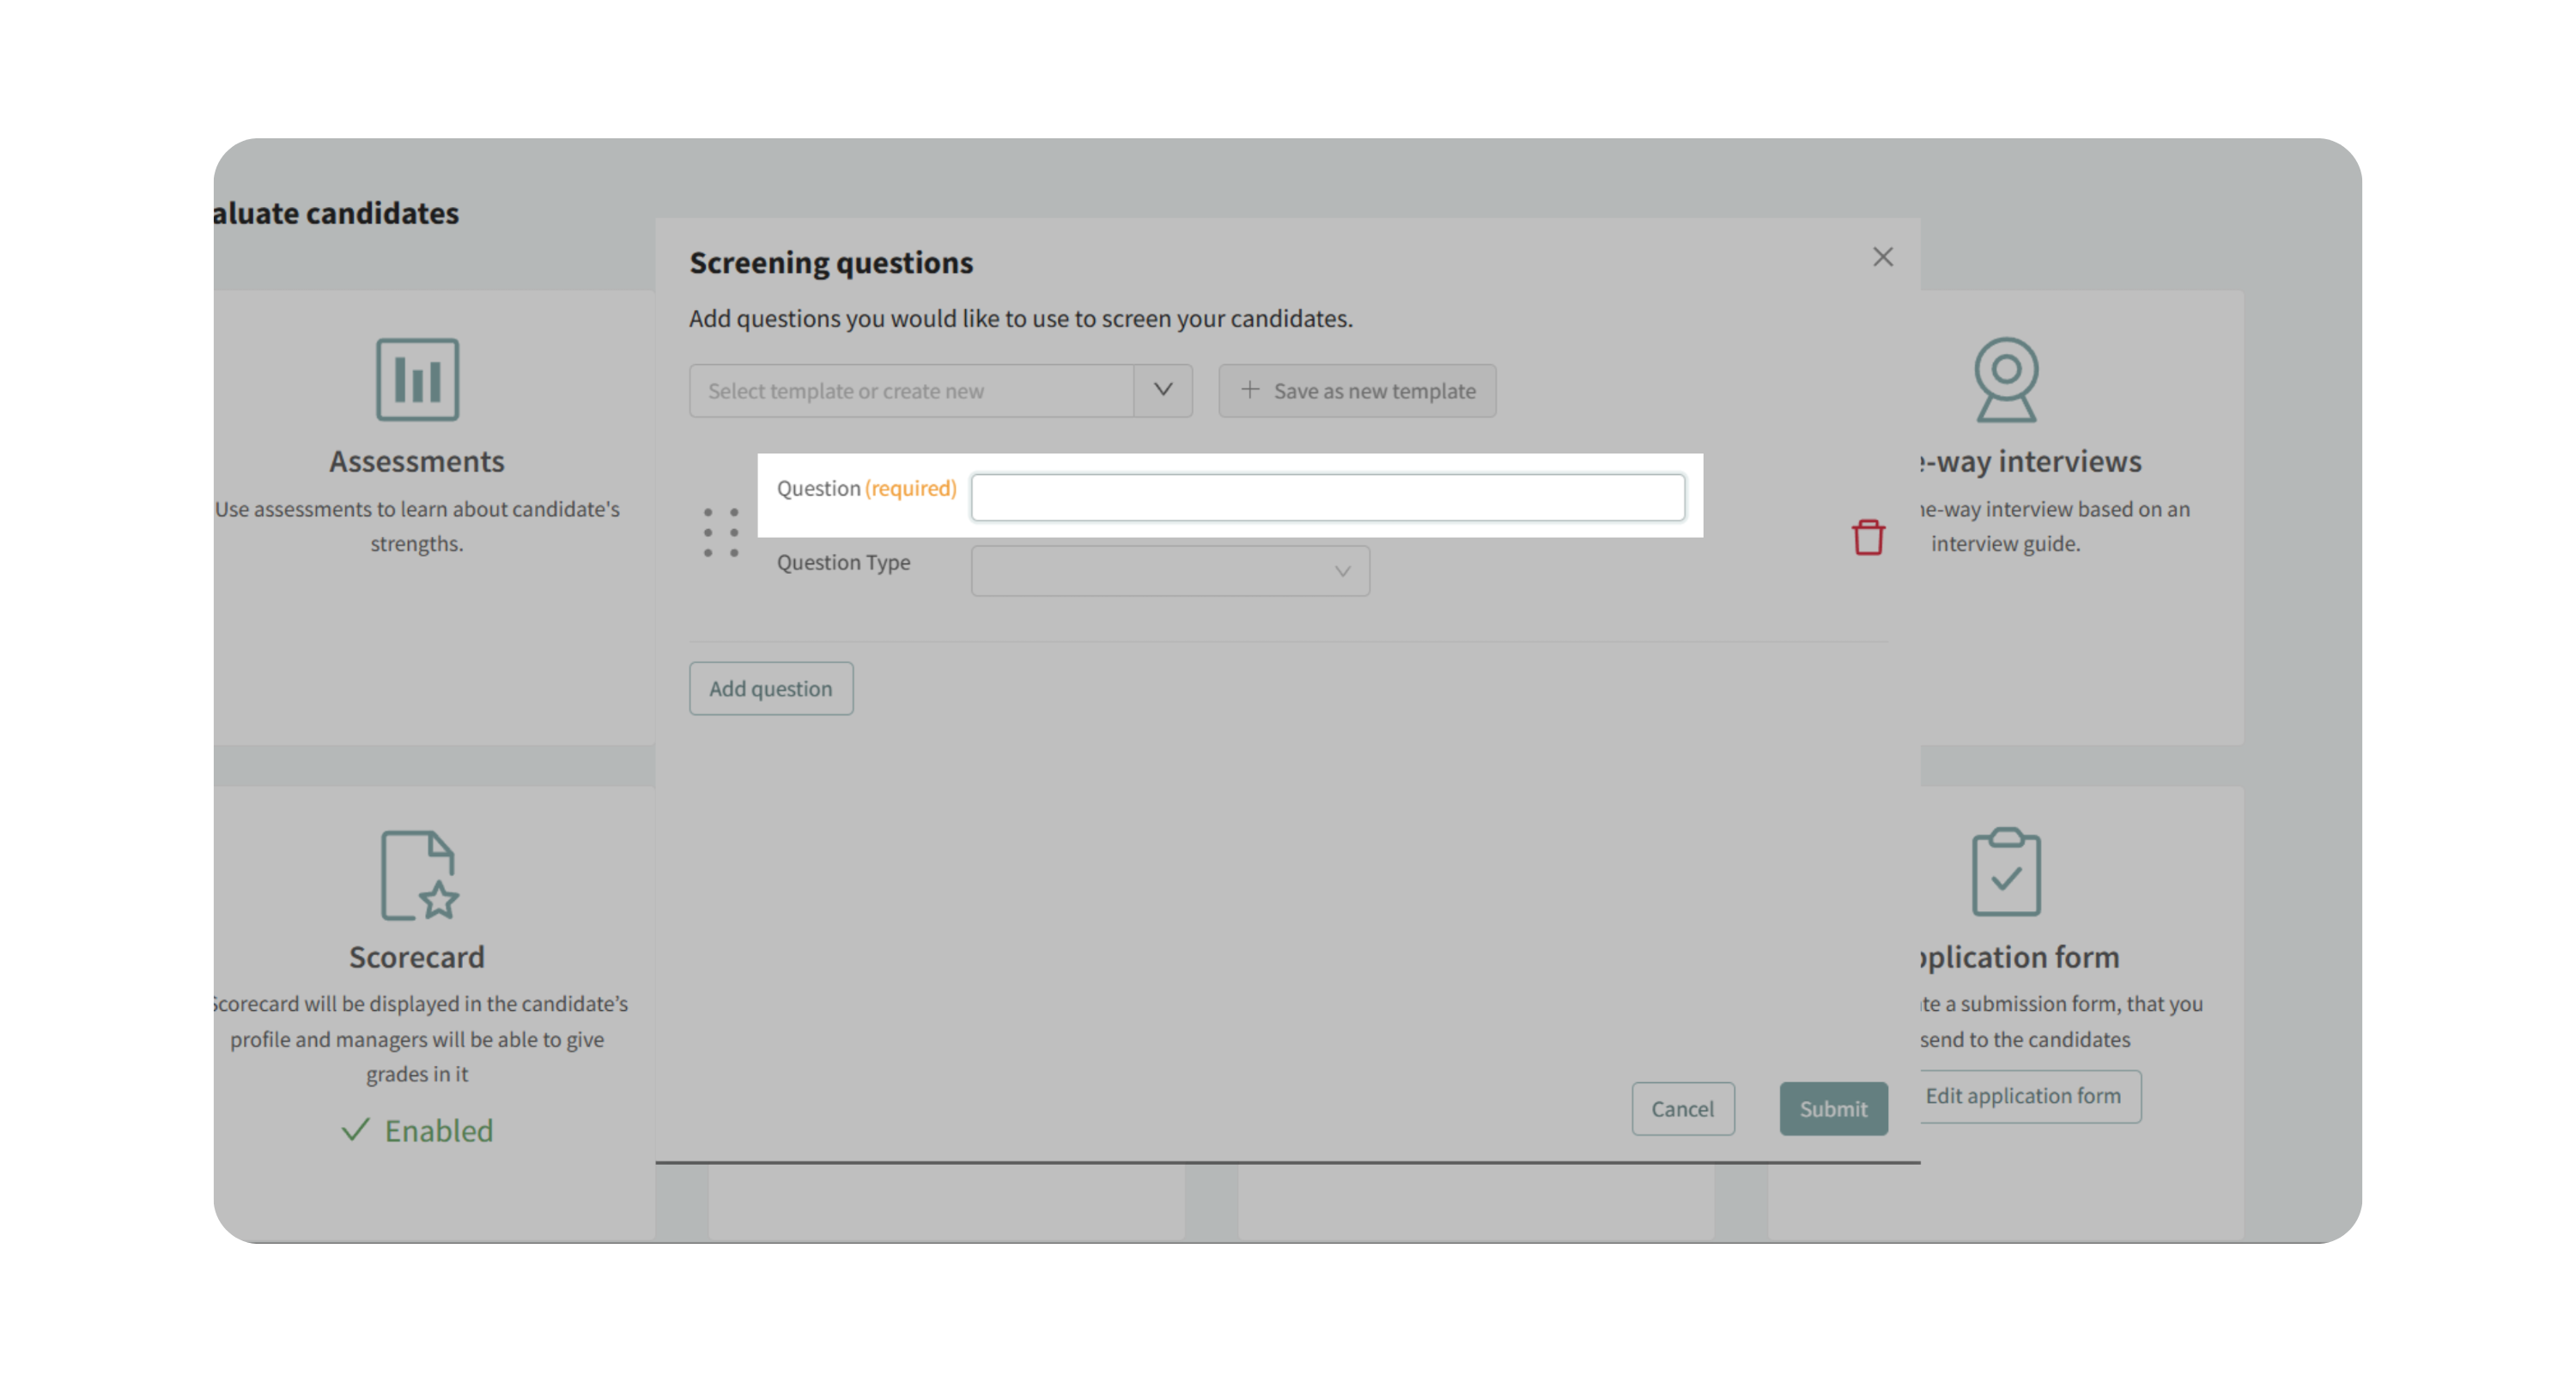Expand the template selector chevron arrow
The image size is (2576, 1382).
point(1162,390)
